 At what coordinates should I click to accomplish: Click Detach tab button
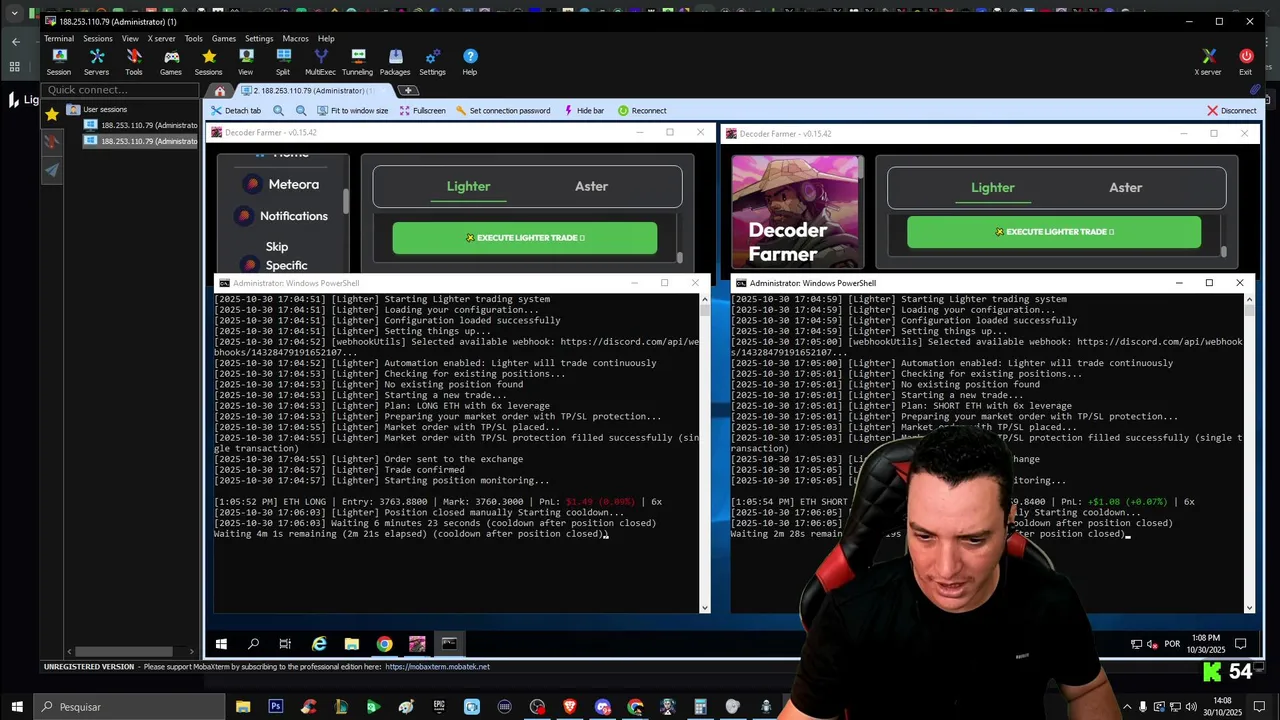click(x=236, y=111)
